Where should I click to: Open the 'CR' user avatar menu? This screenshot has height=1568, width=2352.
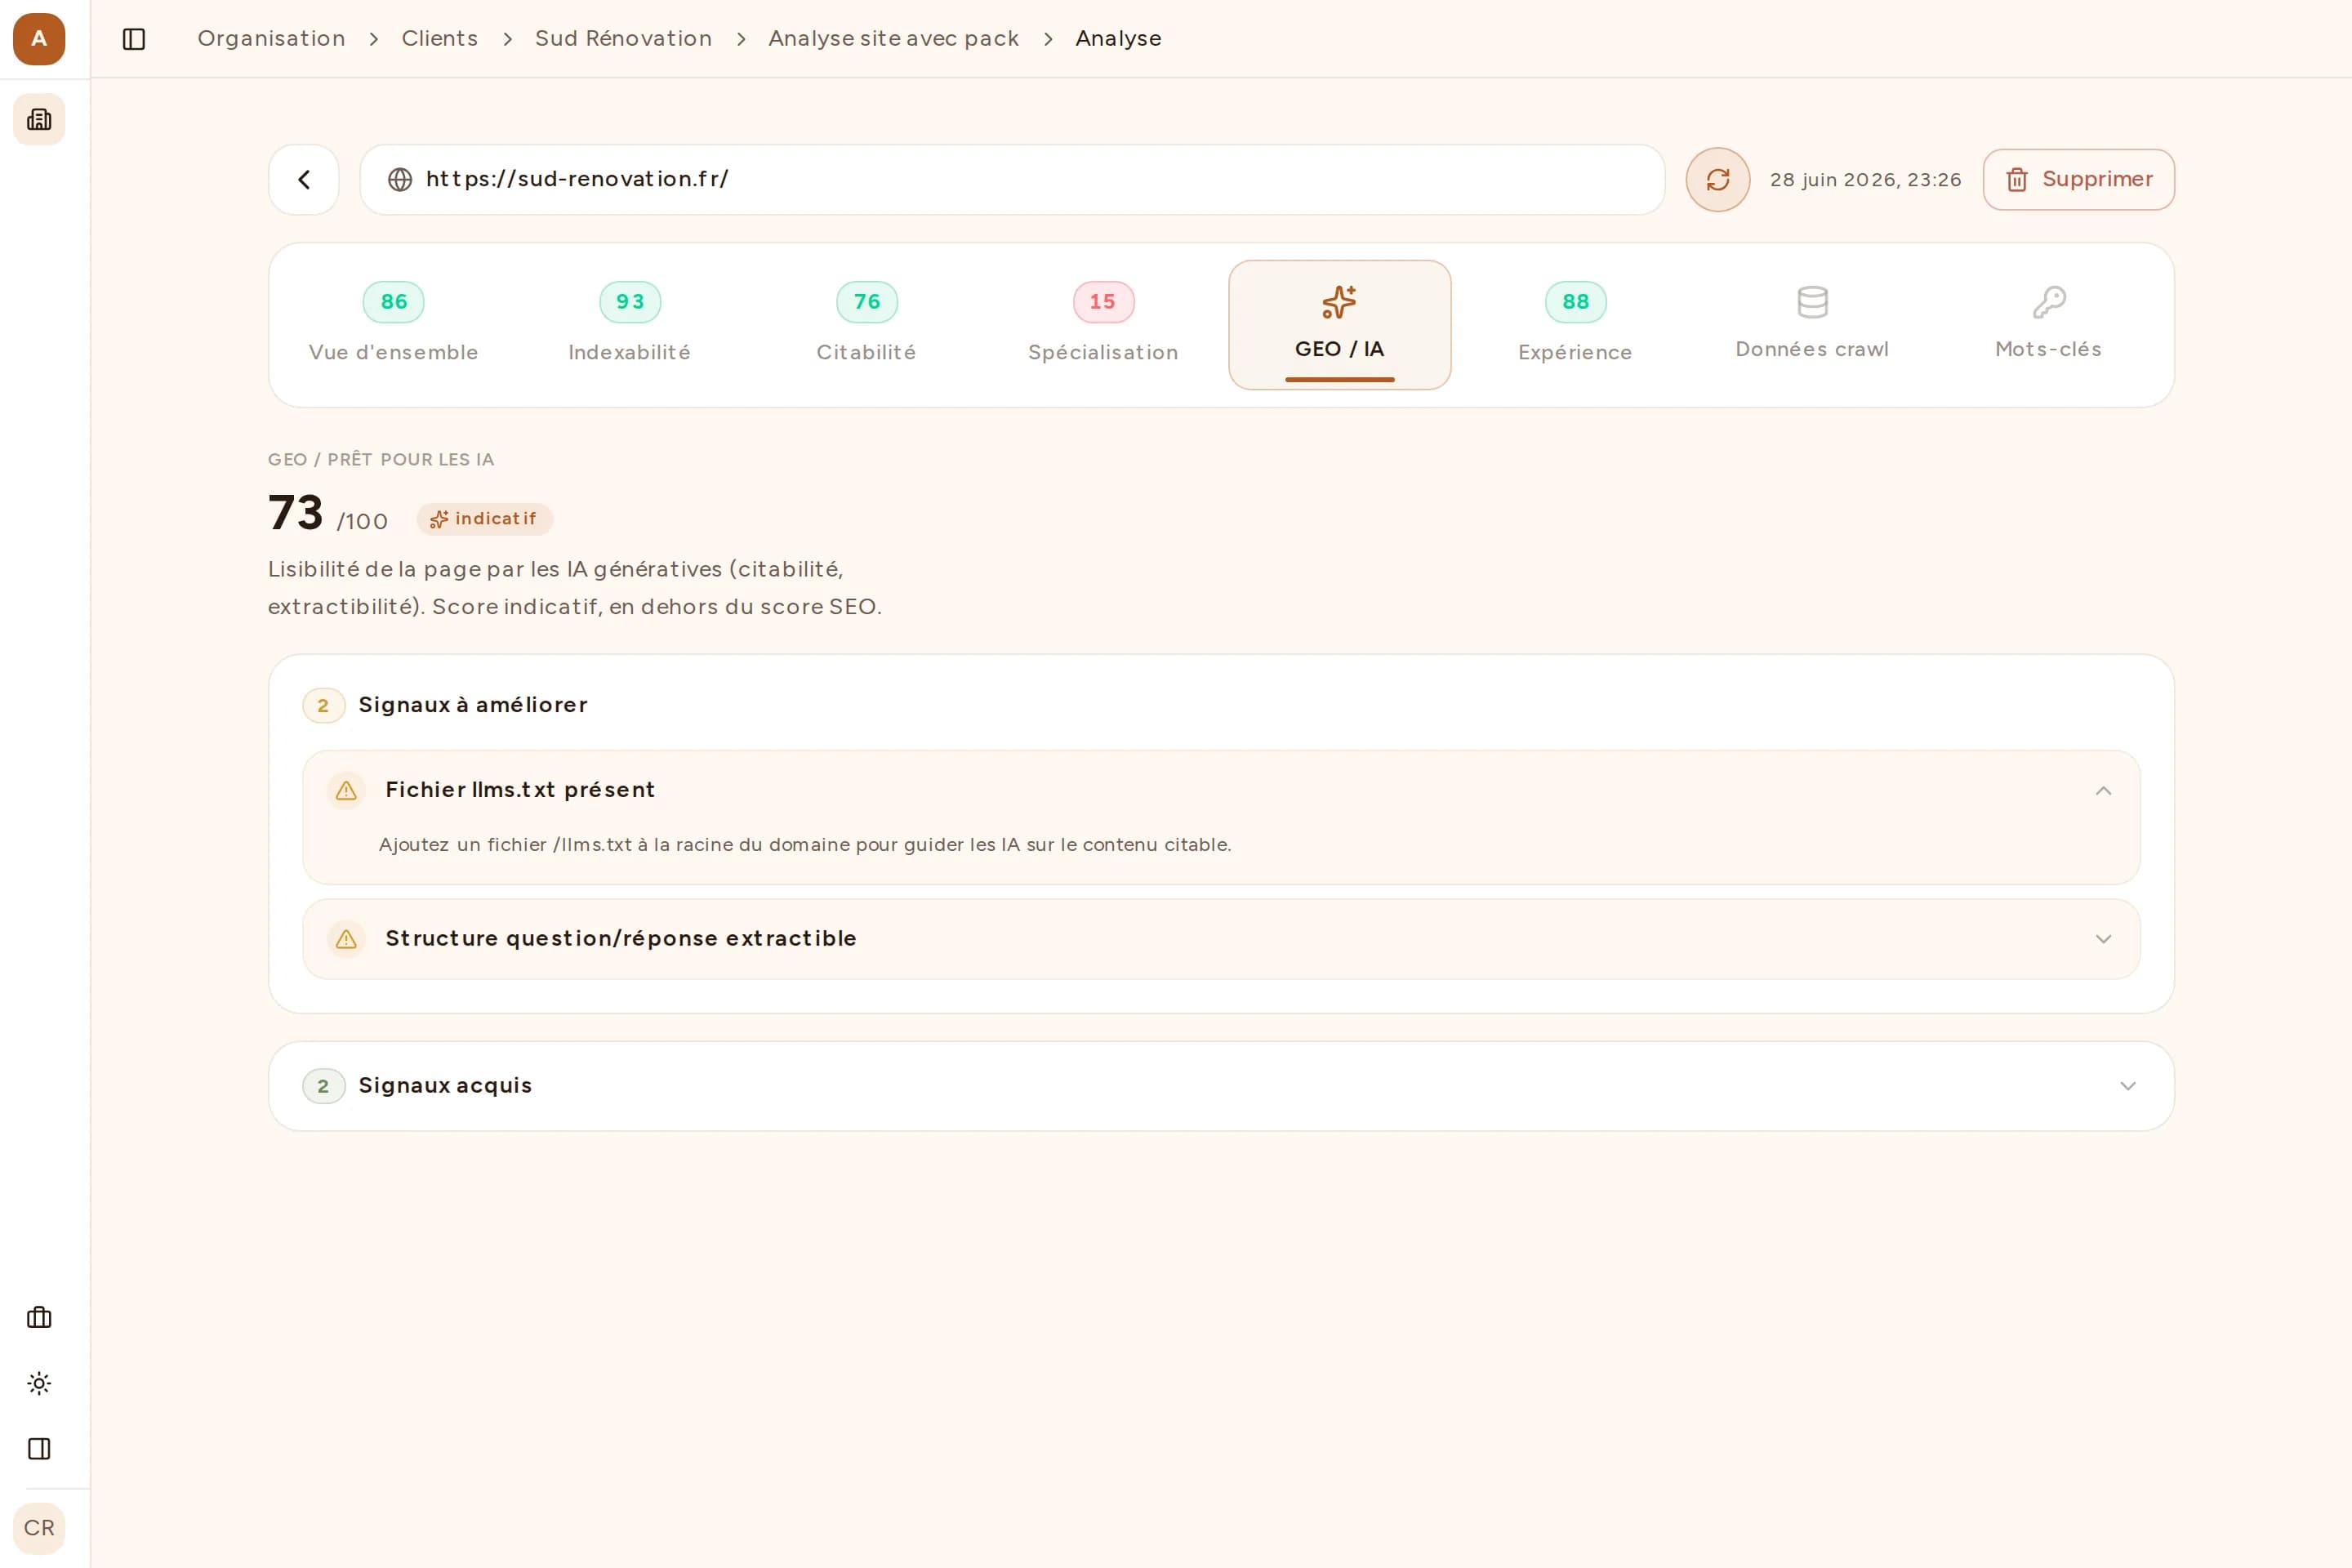click(x=39, y=1528)
